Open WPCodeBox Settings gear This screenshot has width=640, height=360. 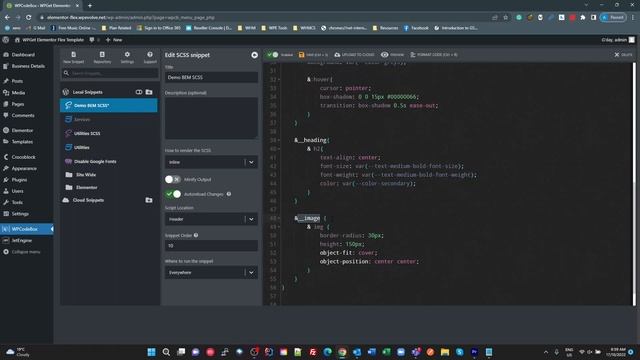coord(127,57)
